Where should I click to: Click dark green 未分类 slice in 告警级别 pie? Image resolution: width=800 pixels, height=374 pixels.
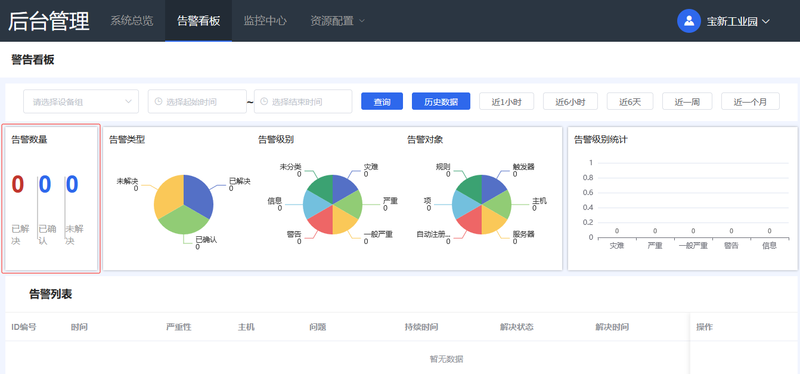pyautogui.click(x=322, y=187)
